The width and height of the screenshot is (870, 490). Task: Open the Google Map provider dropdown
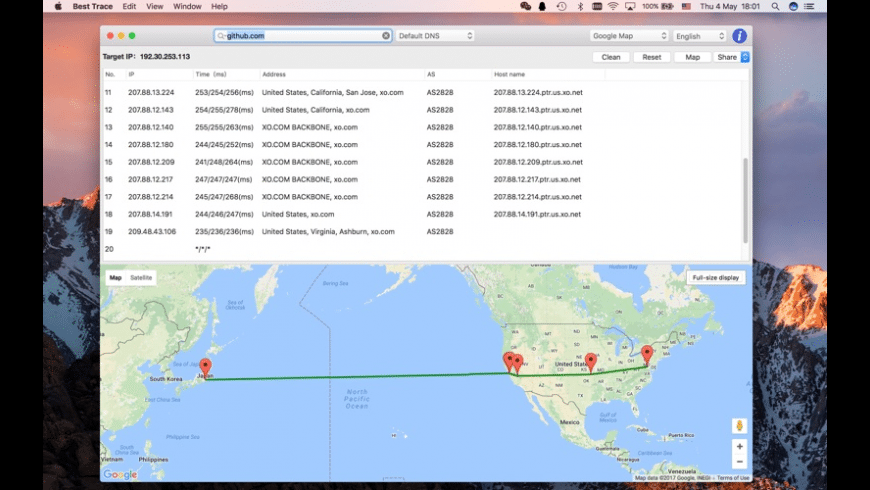point(629,36)
